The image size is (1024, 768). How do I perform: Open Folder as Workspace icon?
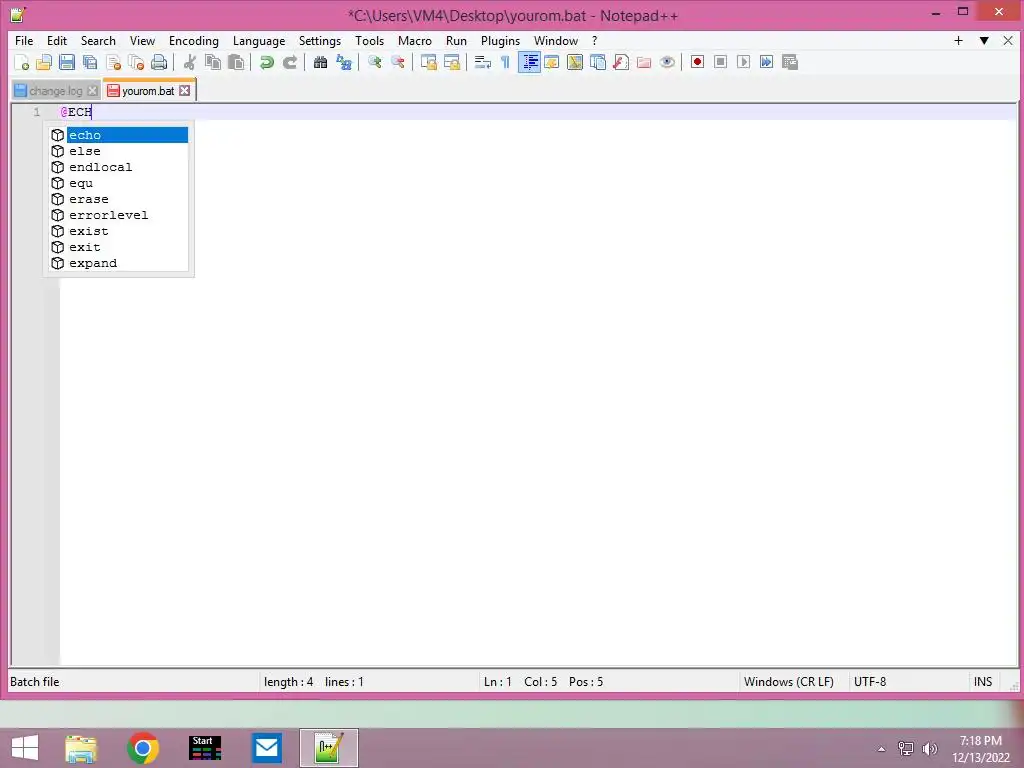click(x=644, y=62)
